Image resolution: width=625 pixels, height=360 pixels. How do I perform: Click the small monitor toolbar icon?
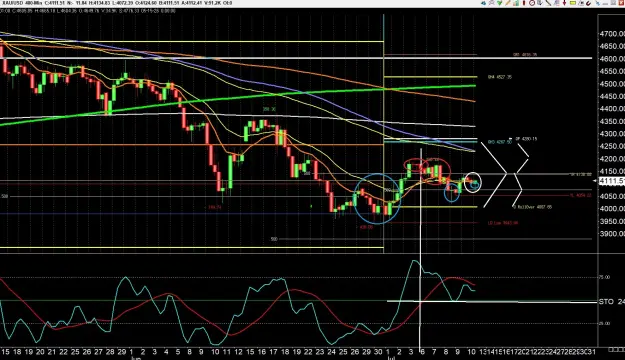[x=581, y=3]
